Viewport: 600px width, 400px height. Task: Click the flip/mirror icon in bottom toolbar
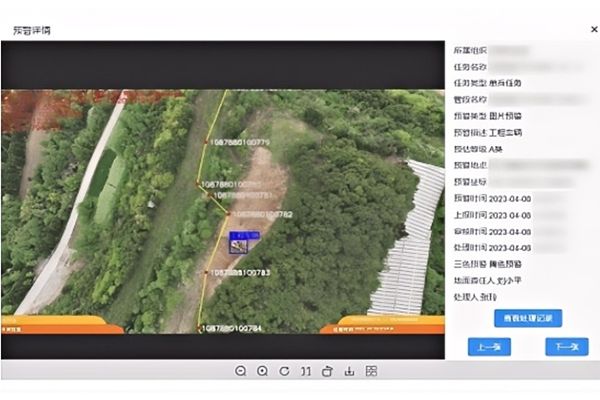point(305,371)
